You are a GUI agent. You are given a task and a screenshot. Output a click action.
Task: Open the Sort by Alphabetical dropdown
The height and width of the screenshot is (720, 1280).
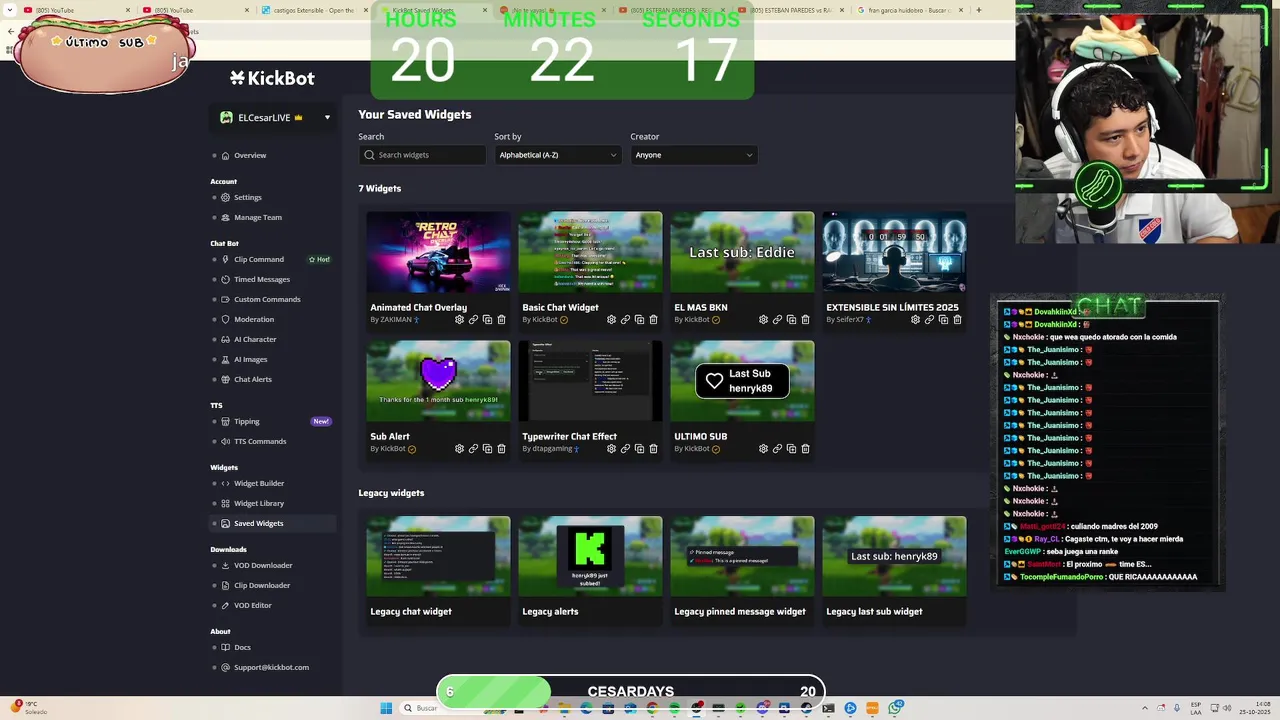coord(558,155)
